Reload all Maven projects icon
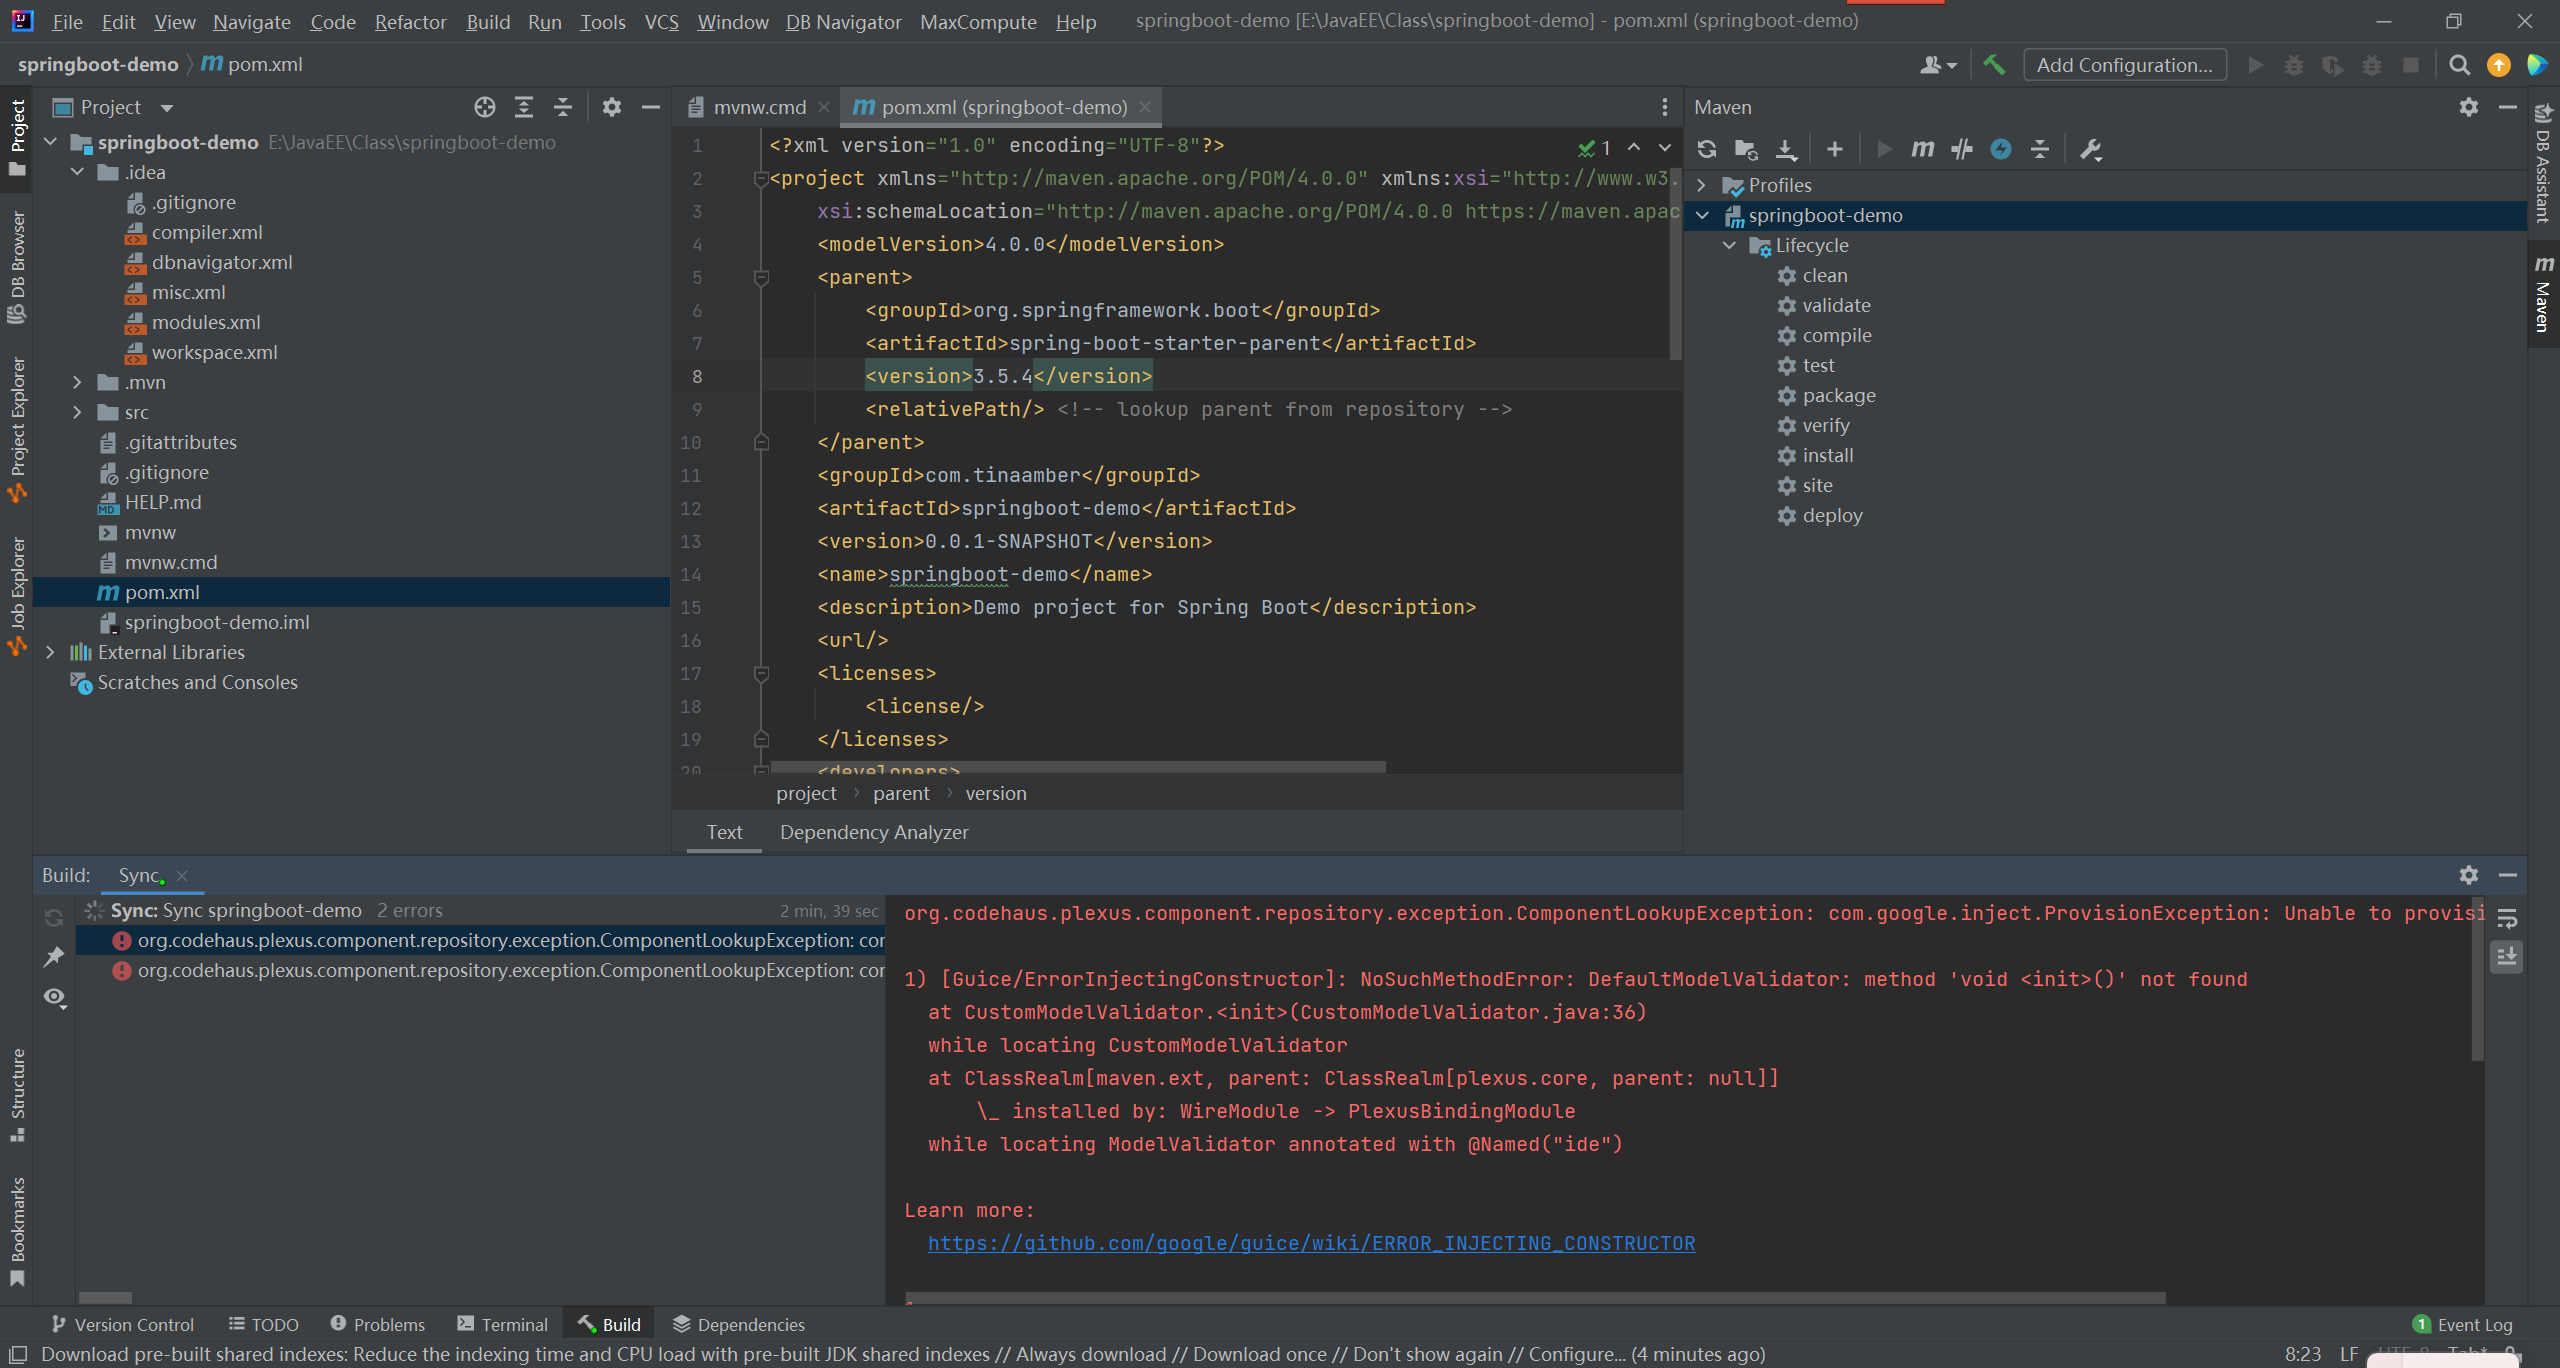Screen dimensions: 2560x1368 tap(1707, 149)
